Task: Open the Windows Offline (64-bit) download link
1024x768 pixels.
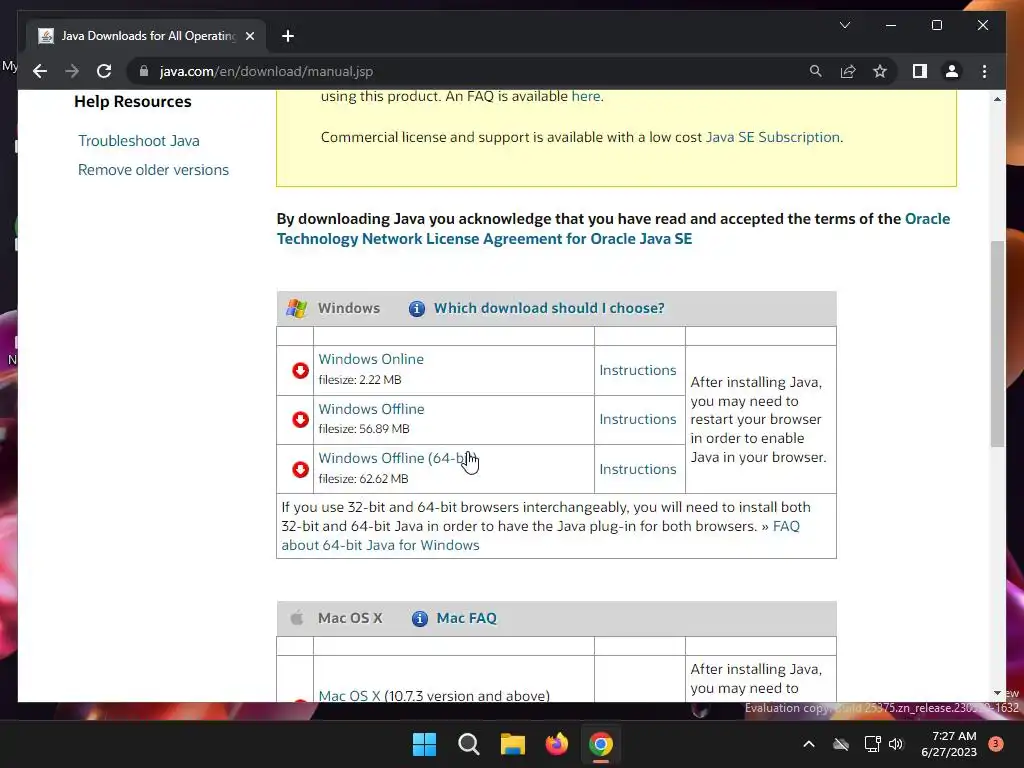Action: (397, 458)
